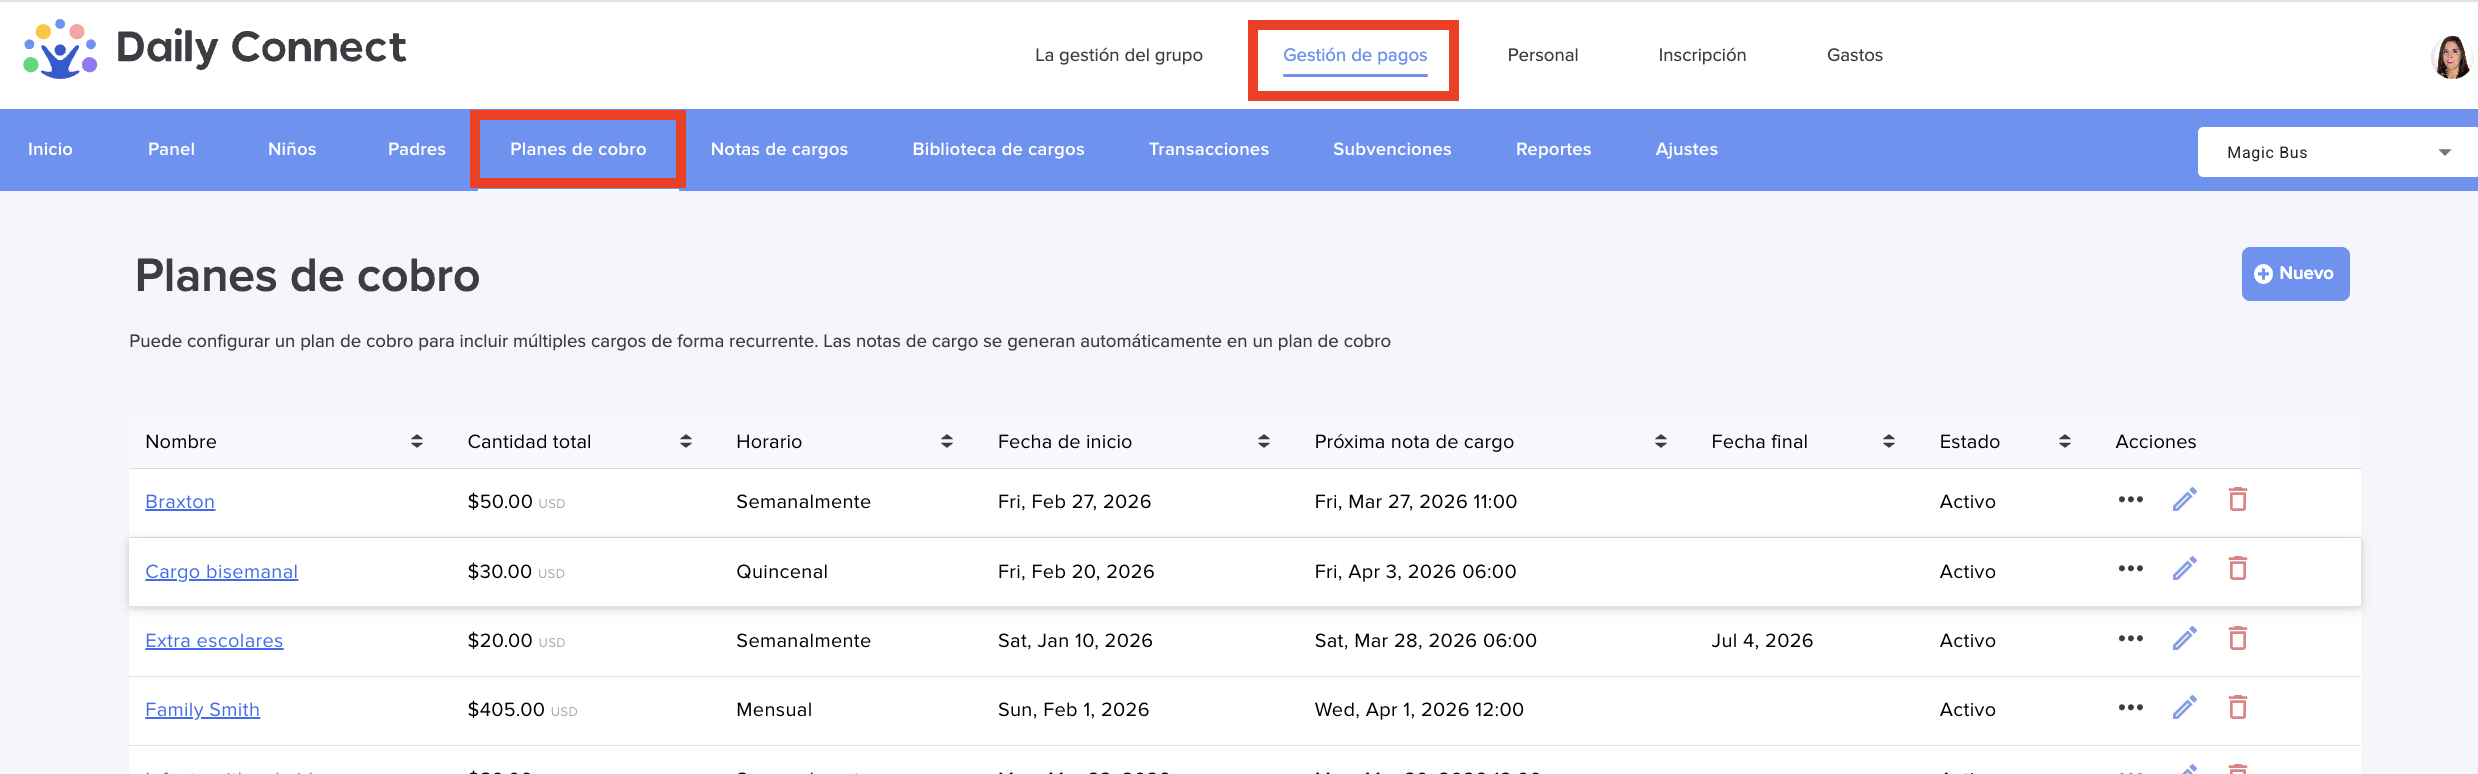This screenshot has width=2478, height=774.
Task: Click Activo status in Extra escolares row
Action: (1967, 640)
